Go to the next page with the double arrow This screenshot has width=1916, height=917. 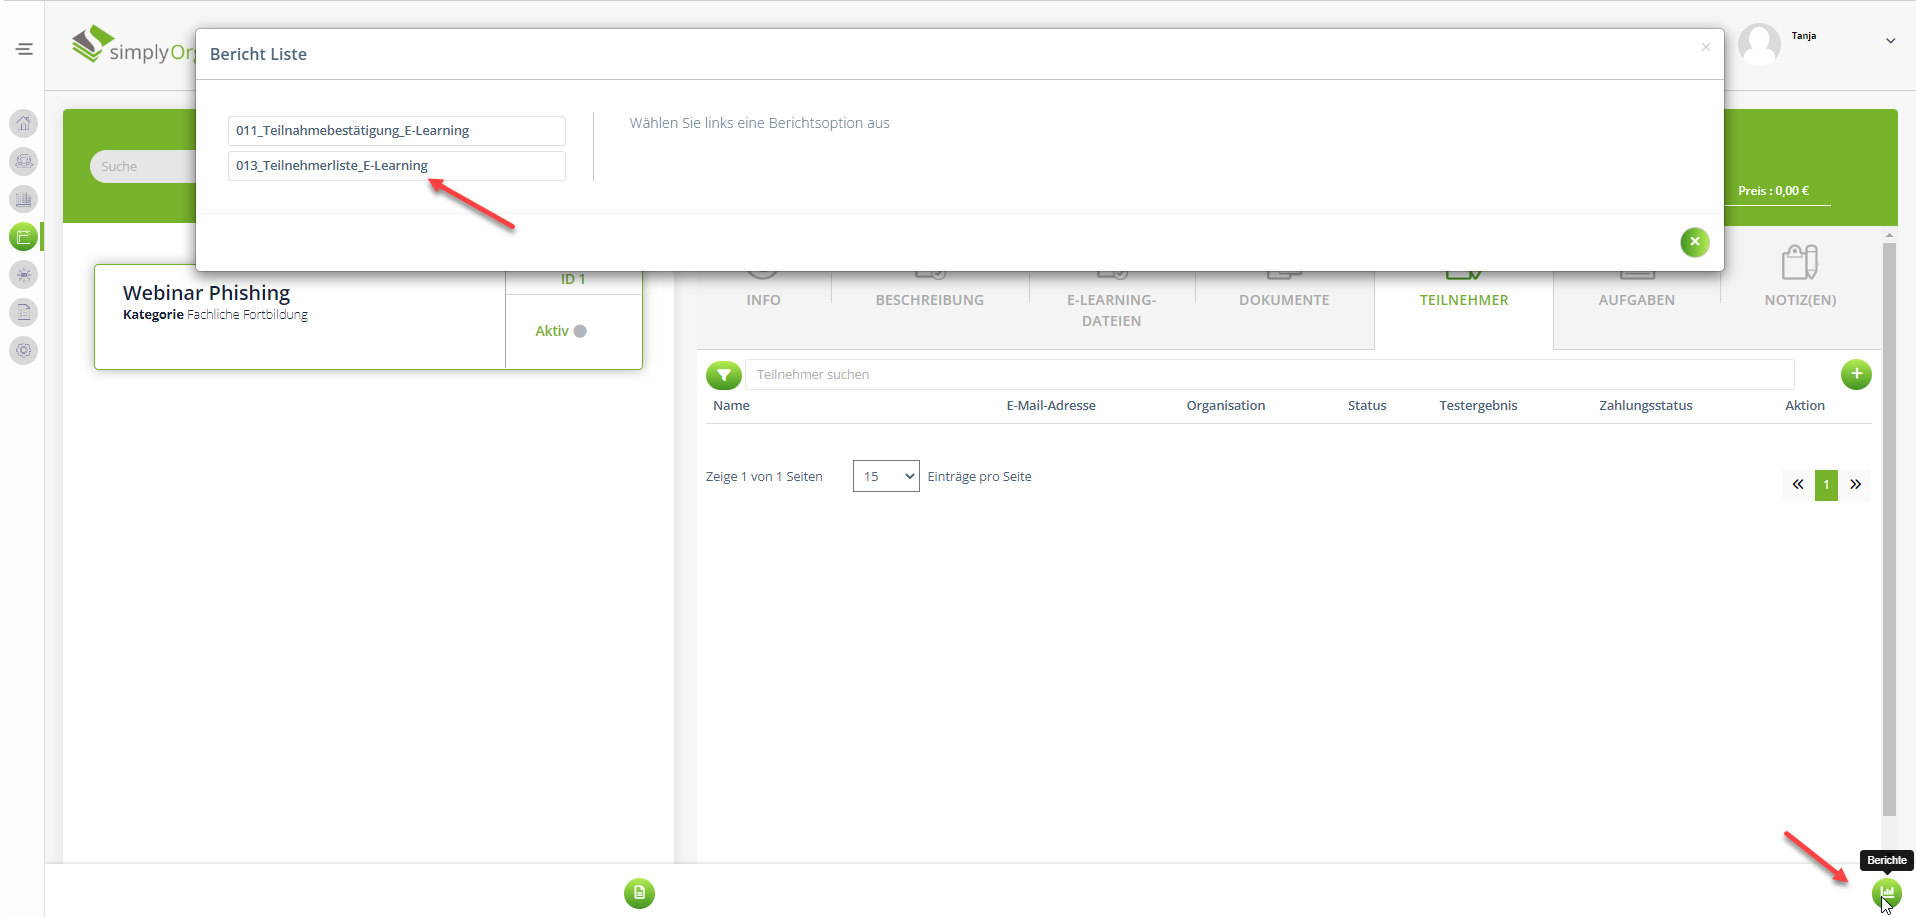point(1855,485)
